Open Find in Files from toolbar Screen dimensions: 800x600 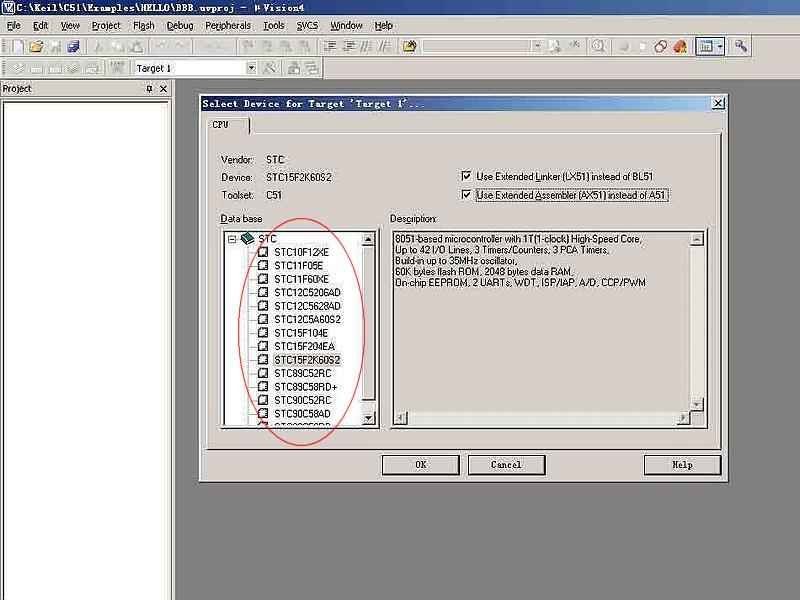pos(410,47)
